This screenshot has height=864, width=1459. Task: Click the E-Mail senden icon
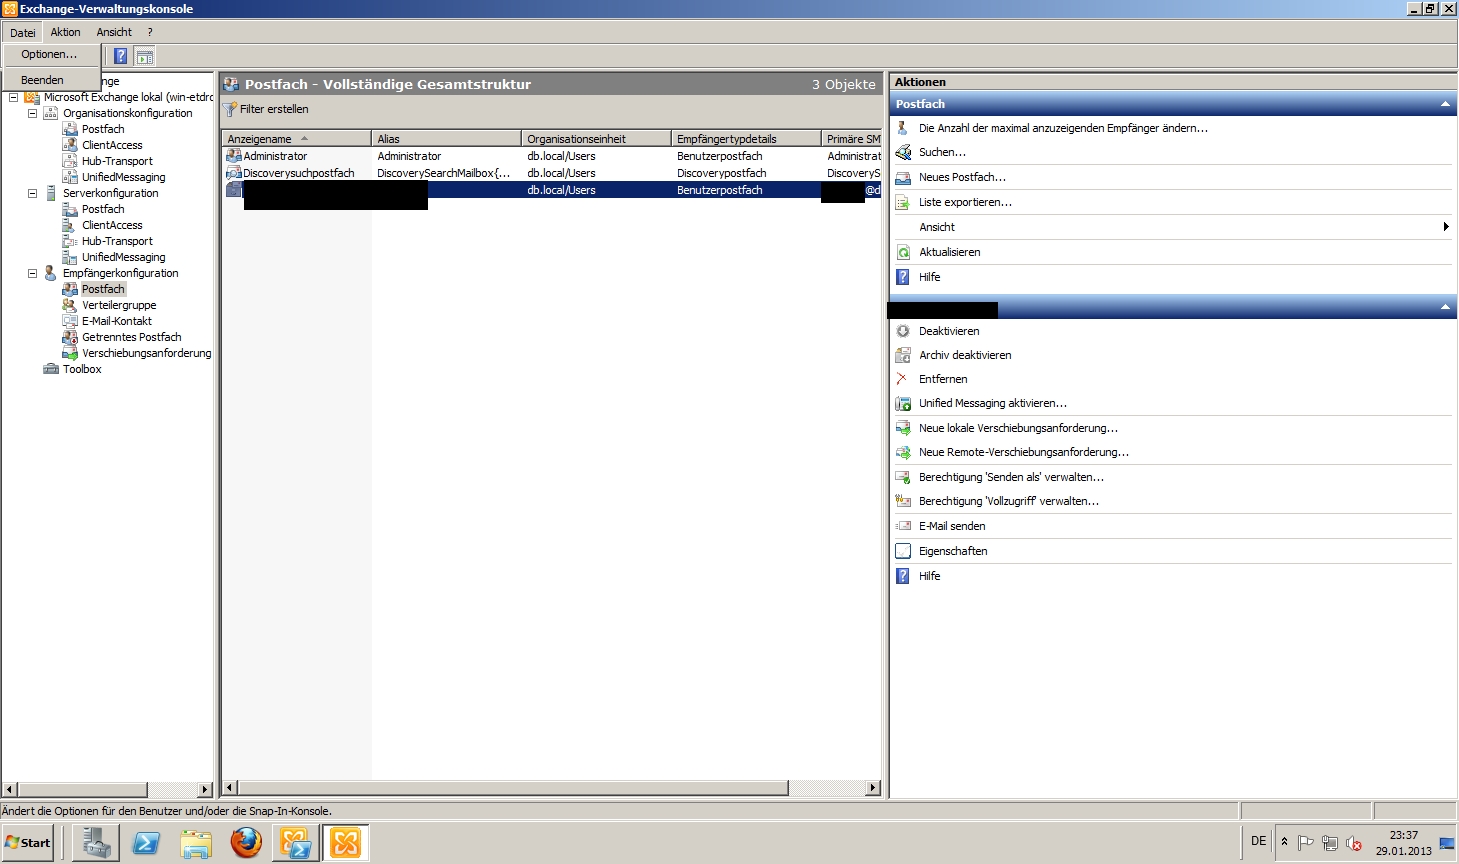(x=902, y=526)
